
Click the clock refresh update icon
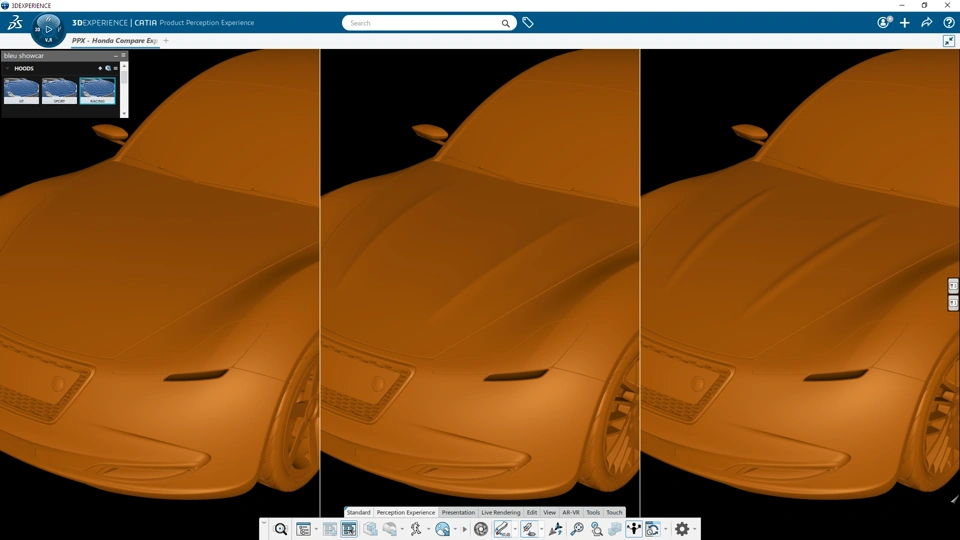pos(653,529)
